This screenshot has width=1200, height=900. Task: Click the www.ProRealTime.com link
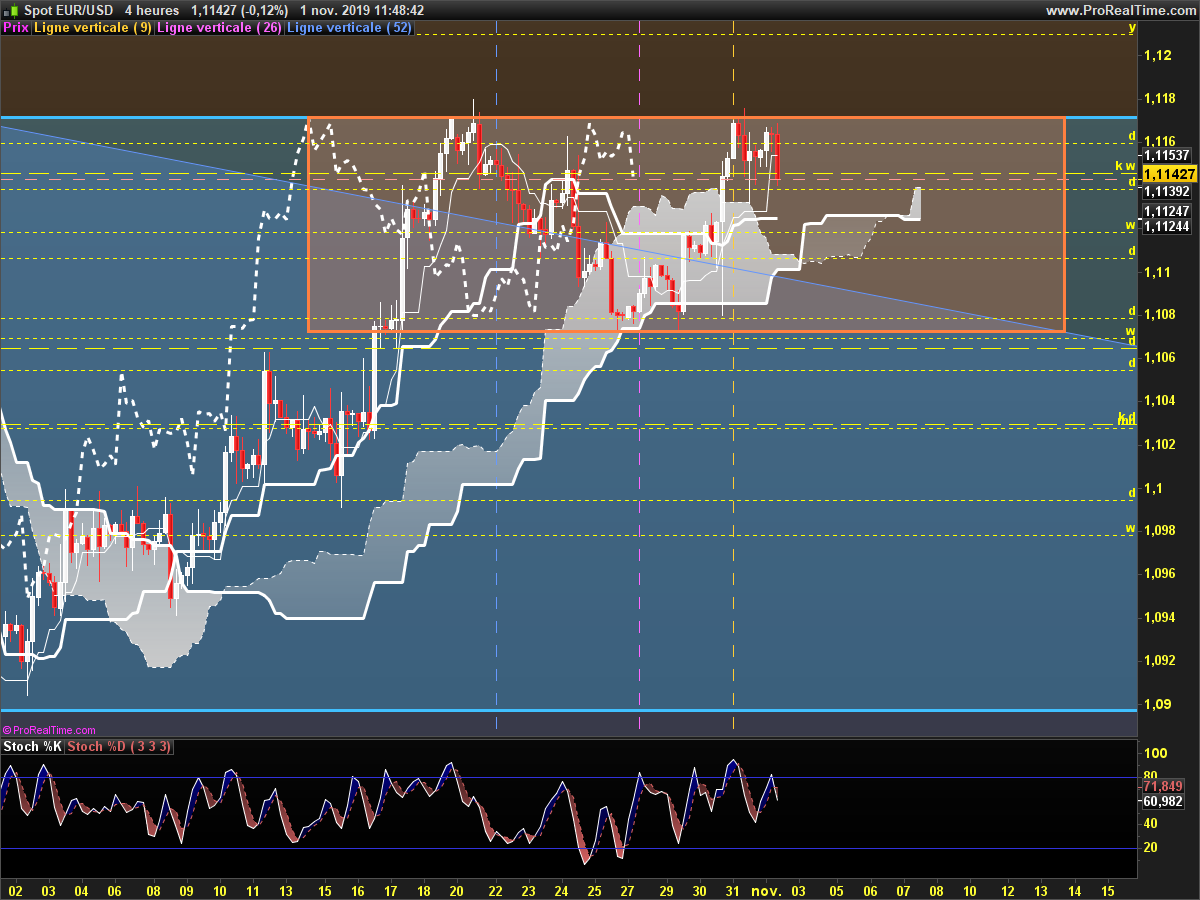pyautogui.click(x=1120, y=10)
